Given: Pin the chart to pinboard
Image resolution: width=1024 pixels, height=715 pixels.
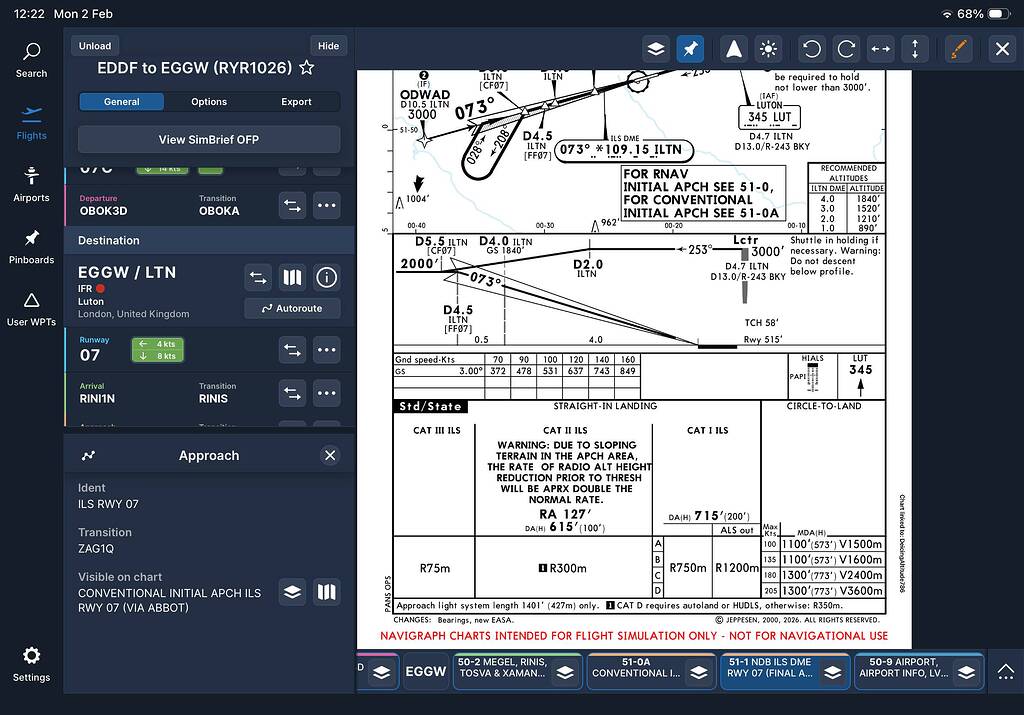Looking at the screenshot, I should point(690,49).
